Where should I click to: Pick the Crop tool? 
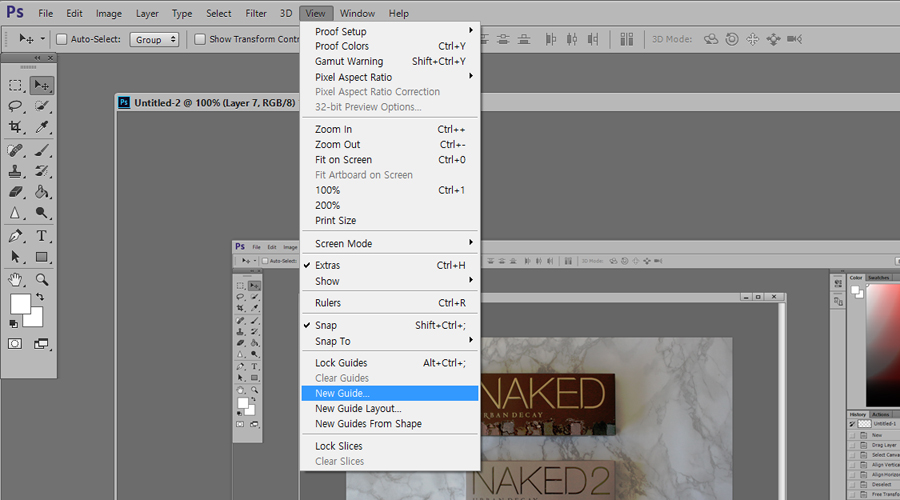coord(16,128)
